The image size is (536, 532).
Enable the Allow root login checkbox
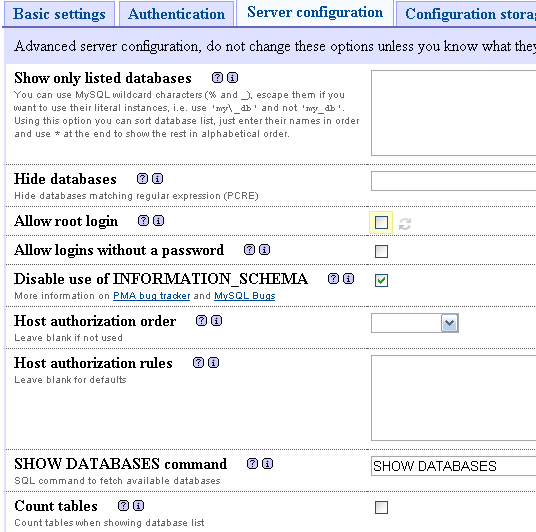pyautogui.click(x=381, y=223)
